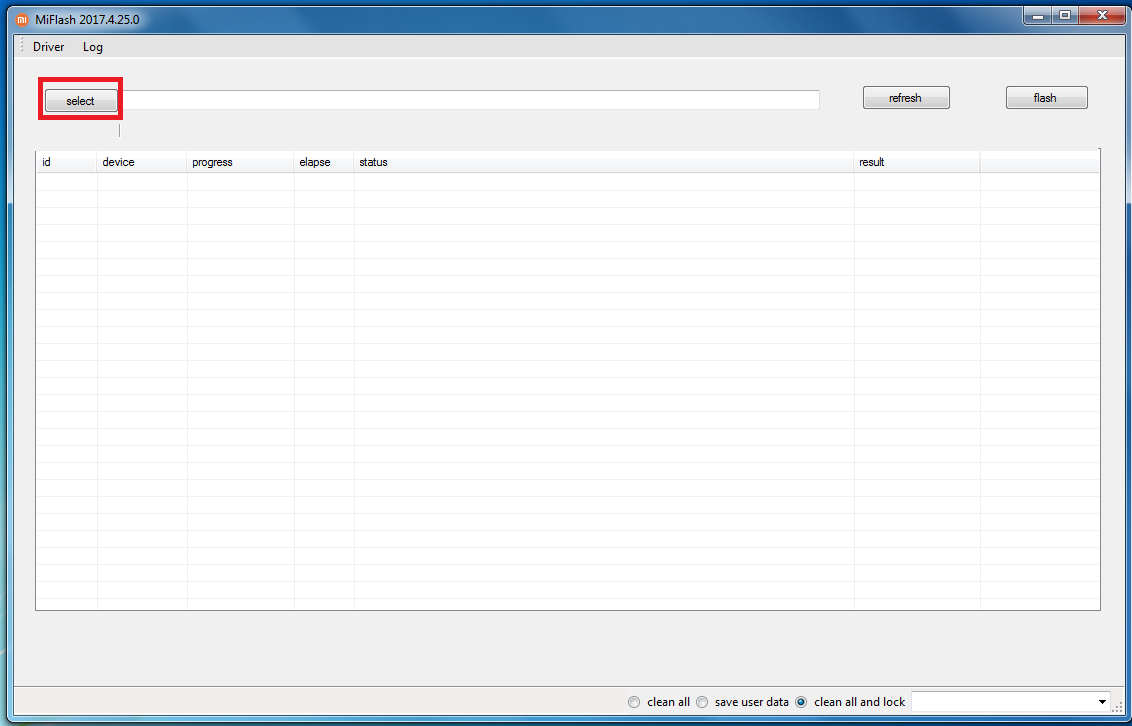The height and width of the screenshot is (726, 1132).
Task: Click the MiFlash logo in the title bar
Action: click(22, 19)
